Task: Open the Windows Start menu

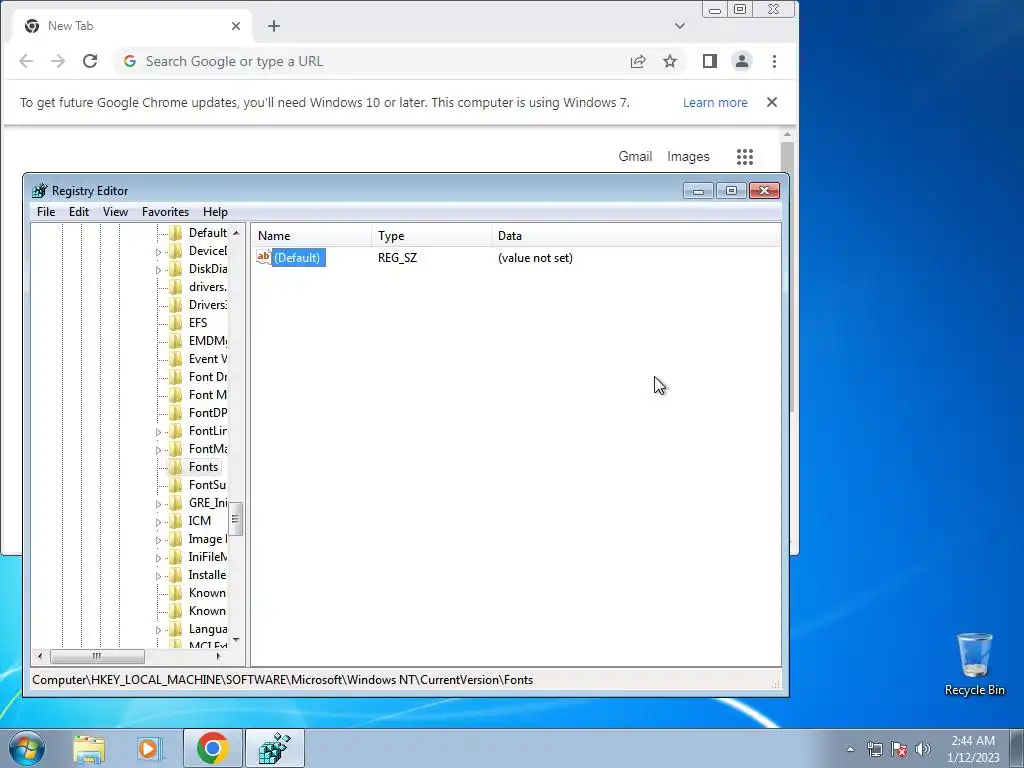Action: (26, 748)
